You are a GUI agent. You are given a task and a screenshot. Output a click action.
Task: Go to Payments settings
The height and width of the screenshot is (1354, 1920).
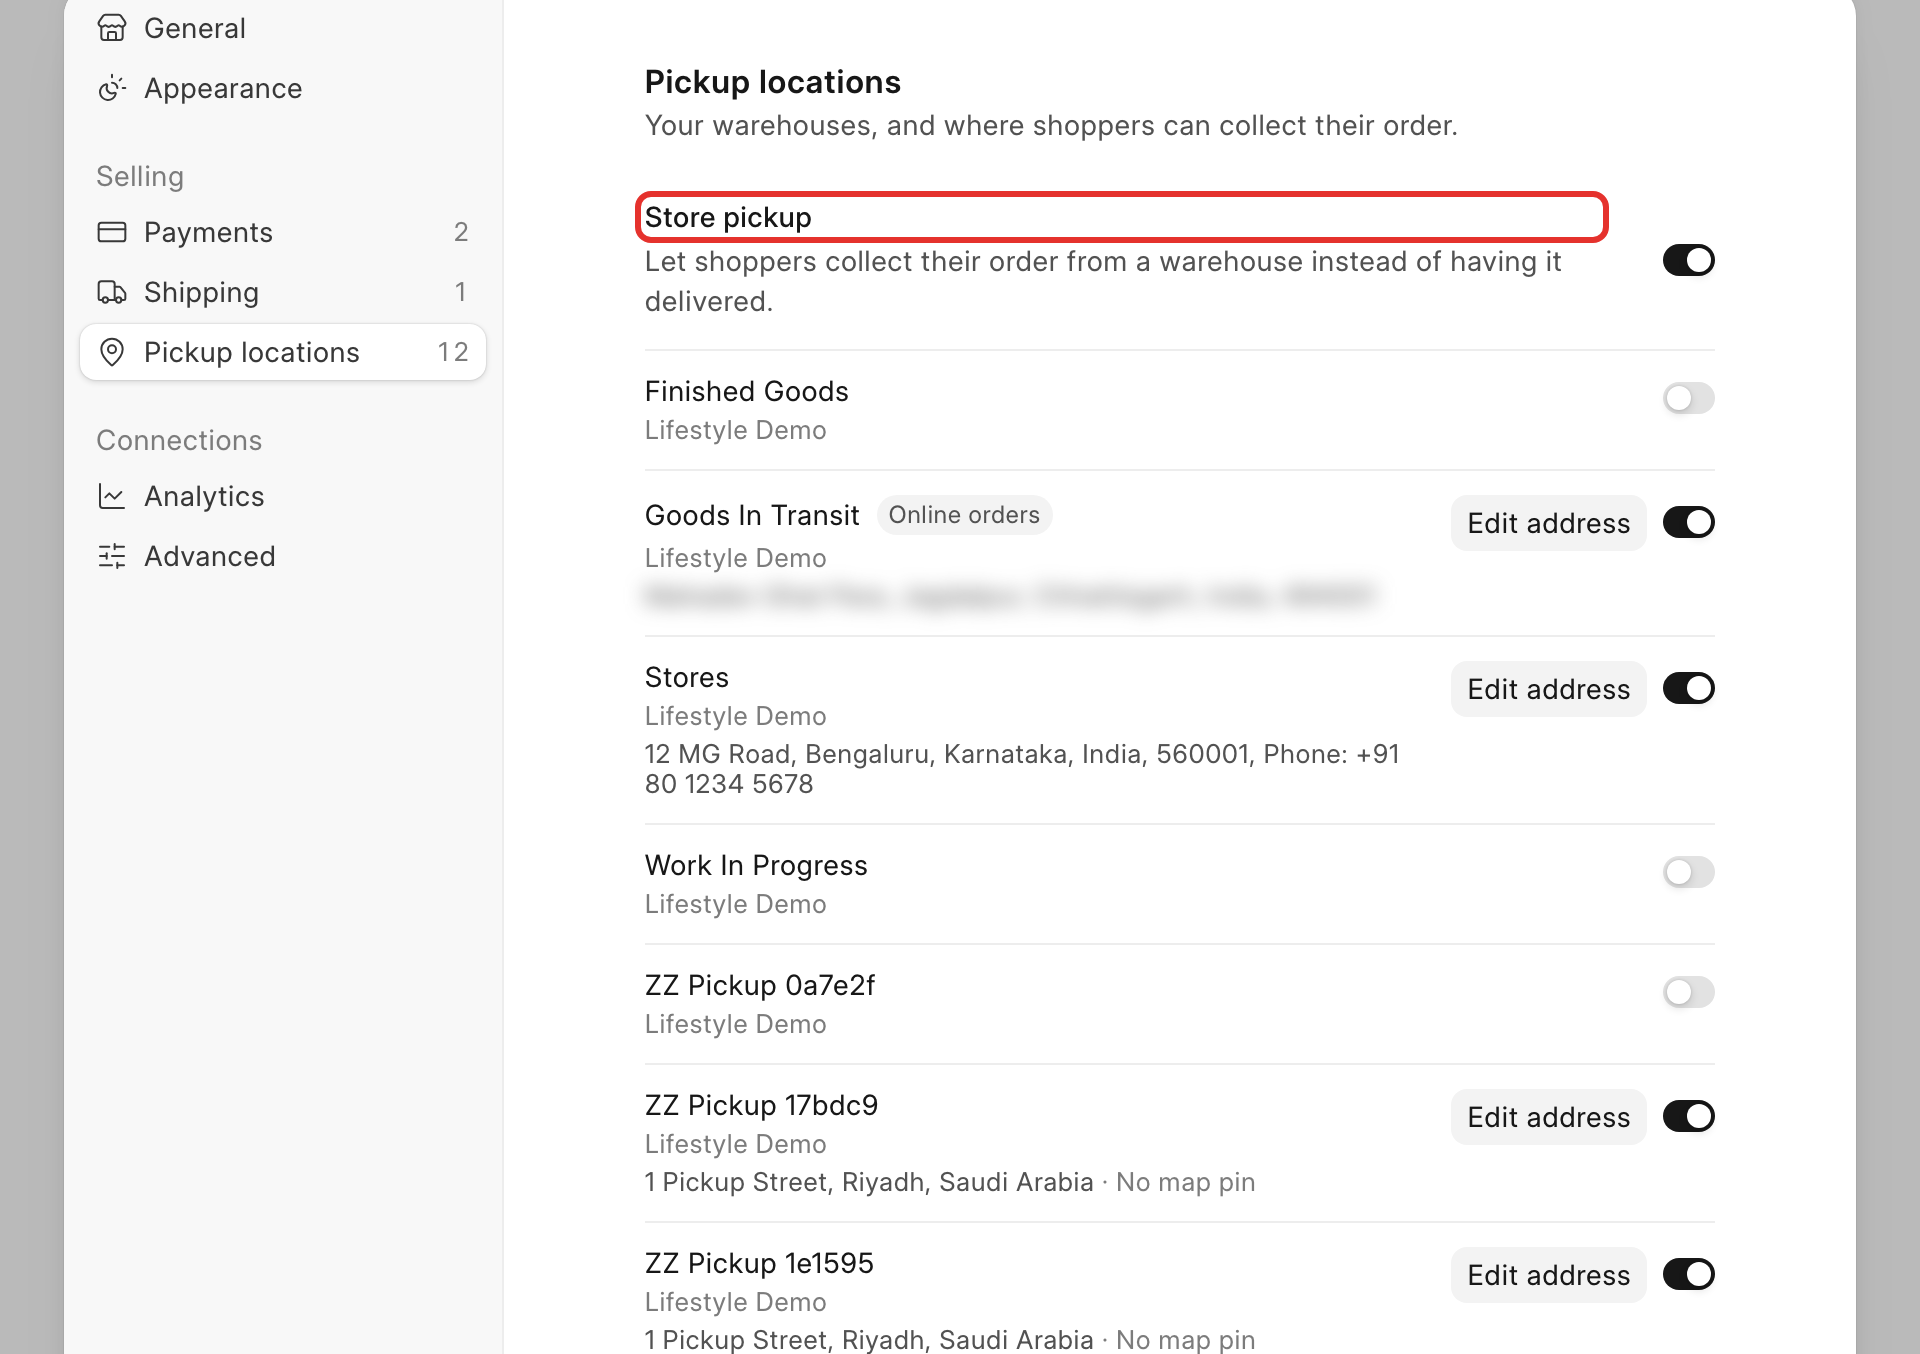point(283,232)
